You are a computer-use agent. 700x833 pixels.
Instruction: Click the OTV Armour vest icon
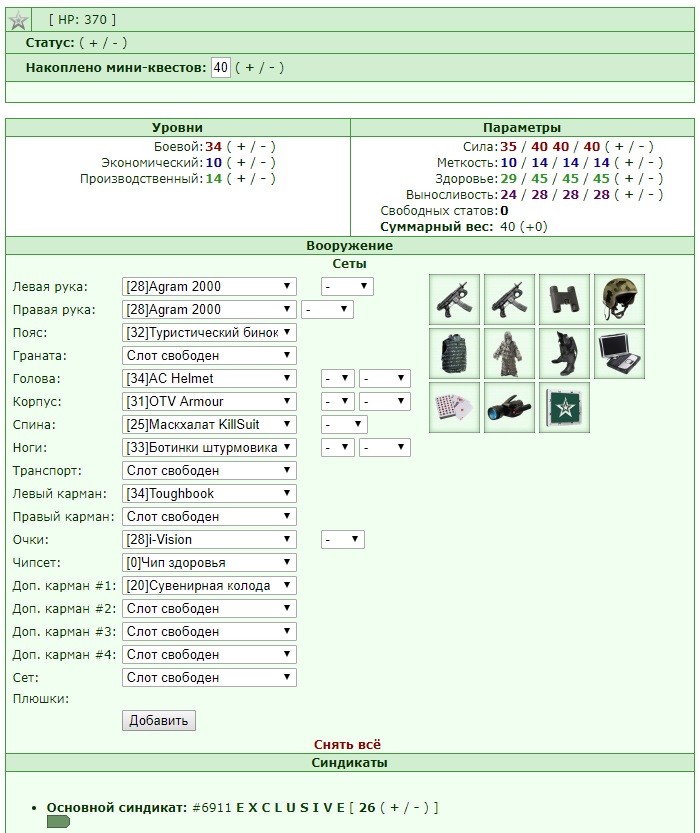pos(455,353)
